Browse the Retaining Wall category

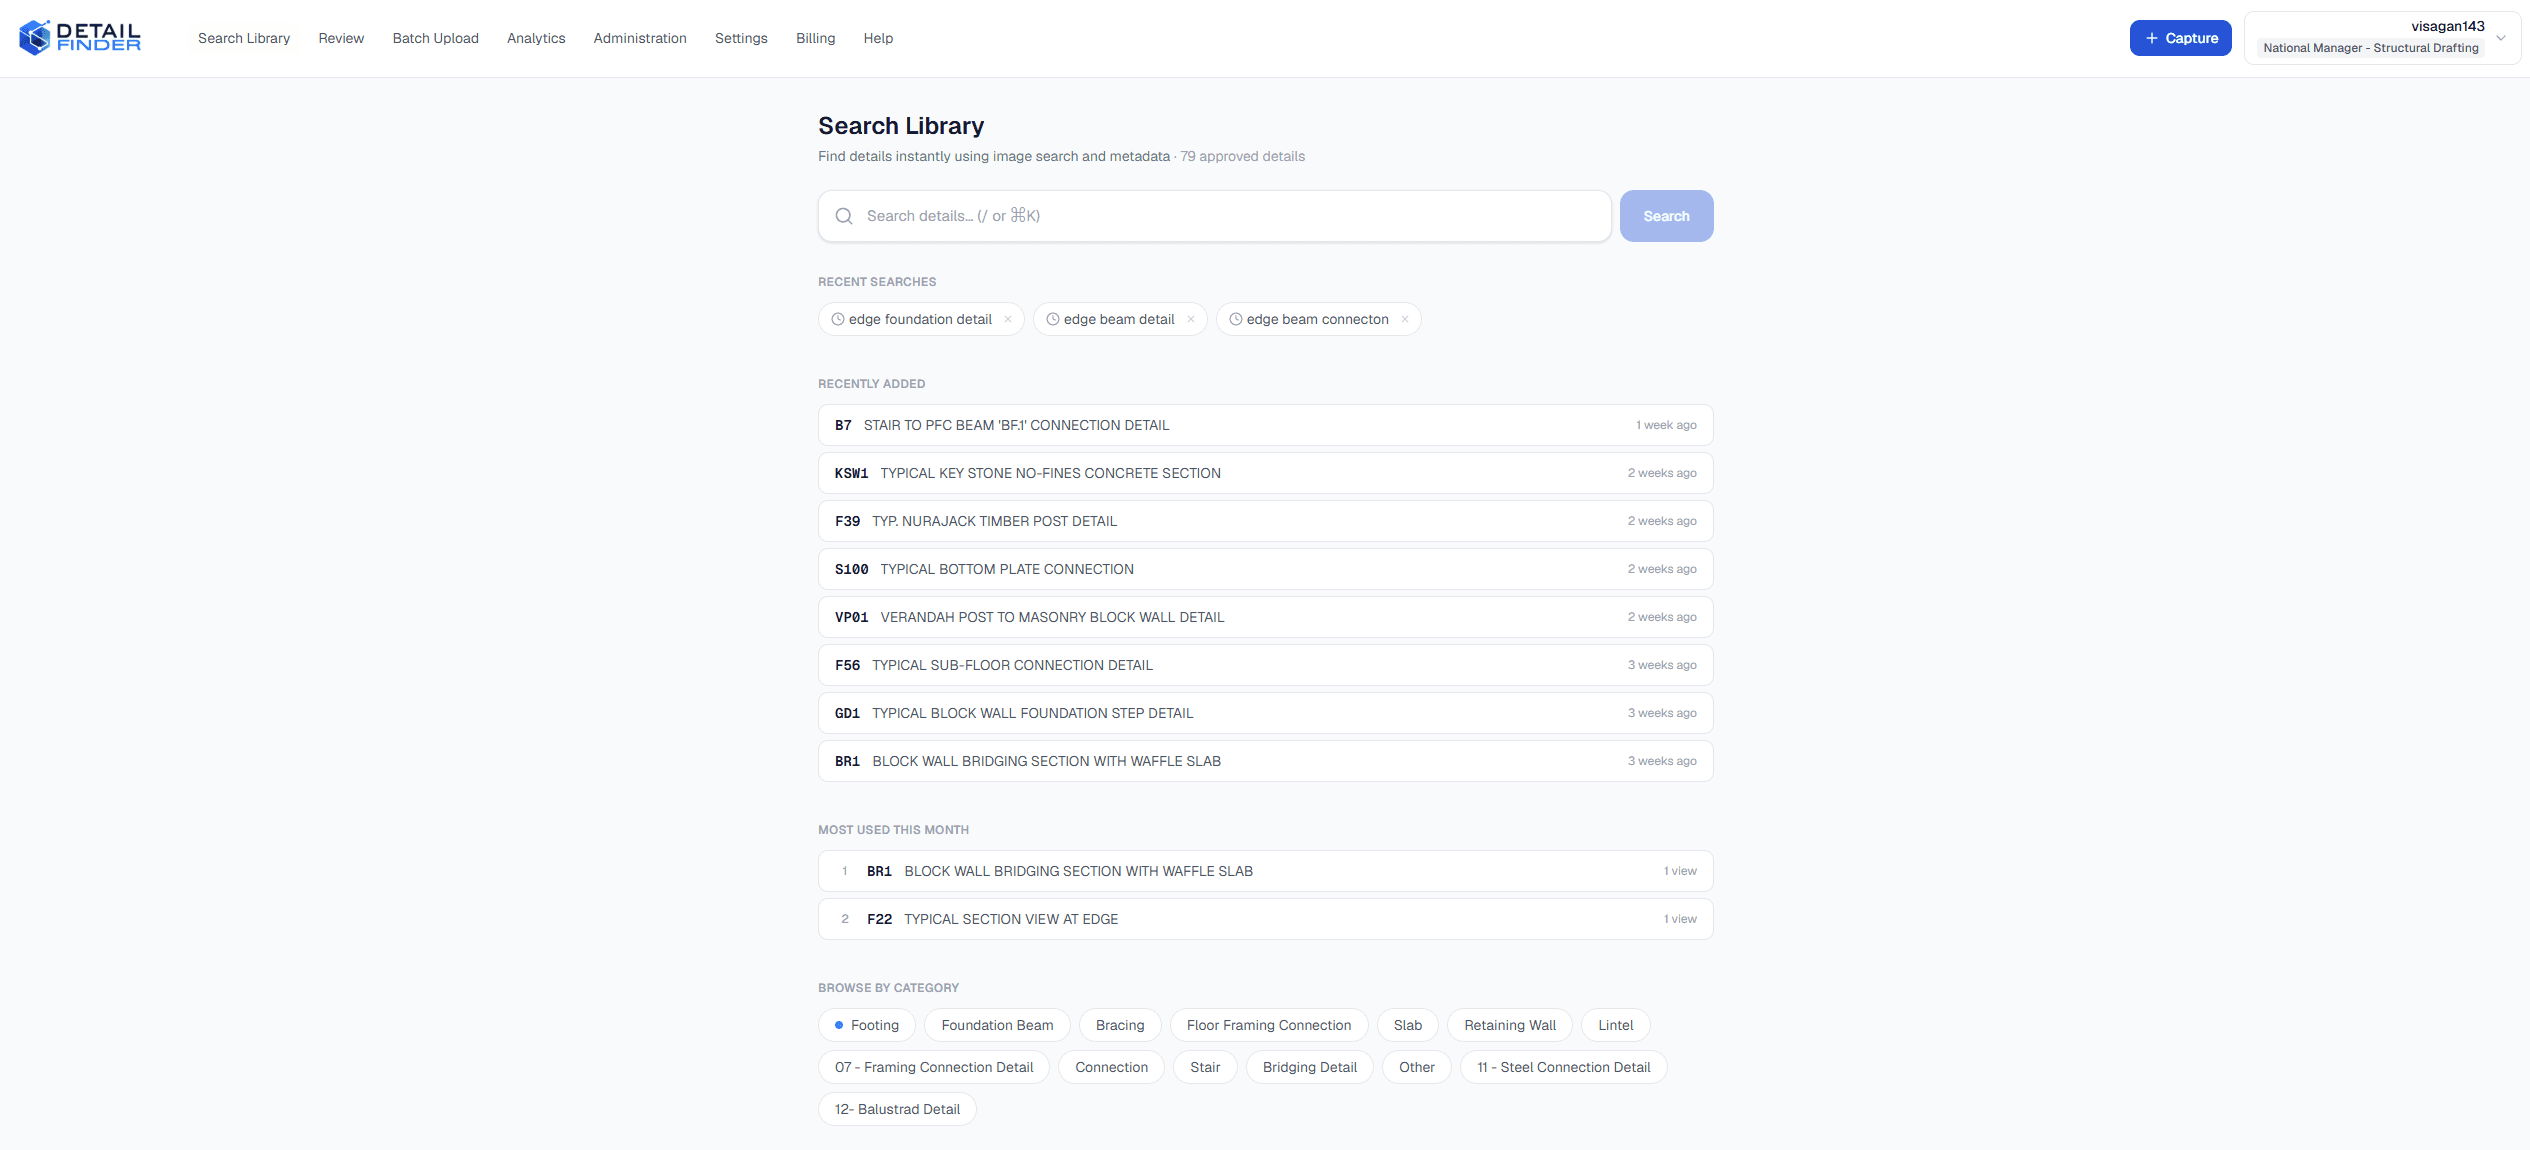1510,1025
